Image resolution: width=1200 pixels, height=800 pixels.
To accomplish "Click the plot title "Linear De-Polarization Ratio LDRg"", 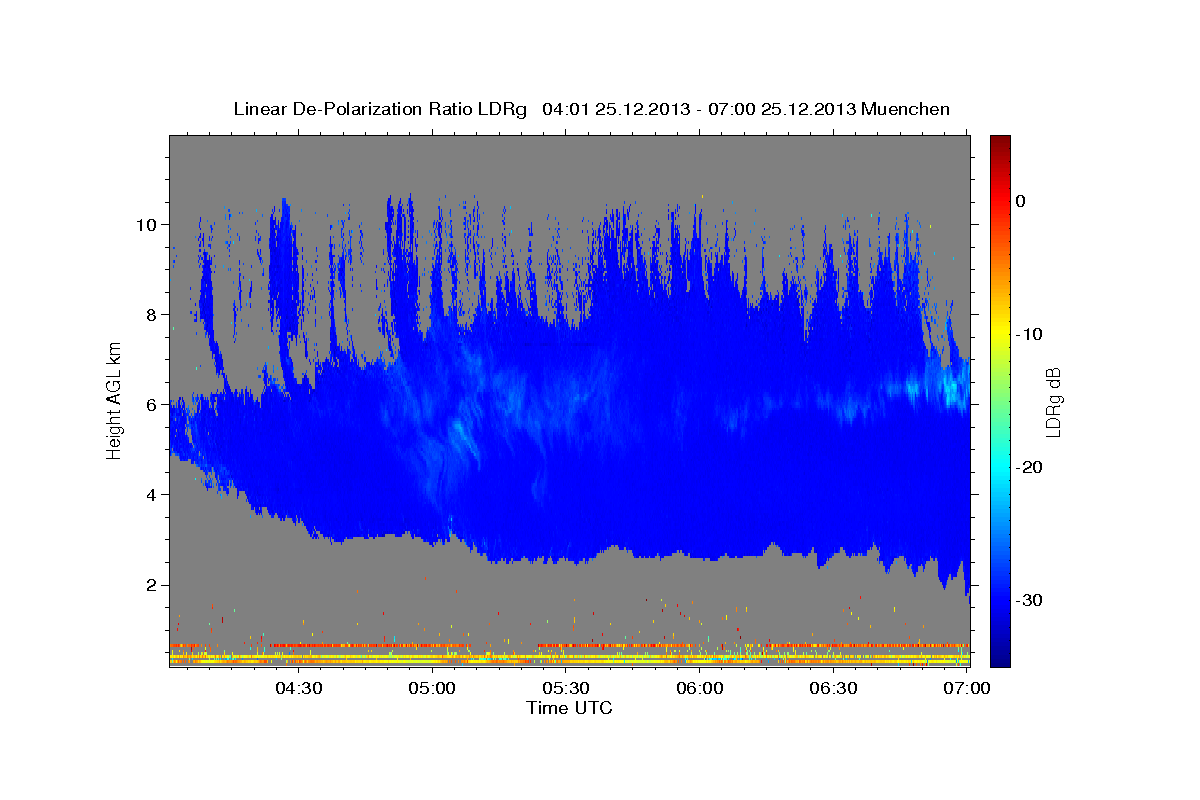I will pyautogui.click(x=379, y=109).
